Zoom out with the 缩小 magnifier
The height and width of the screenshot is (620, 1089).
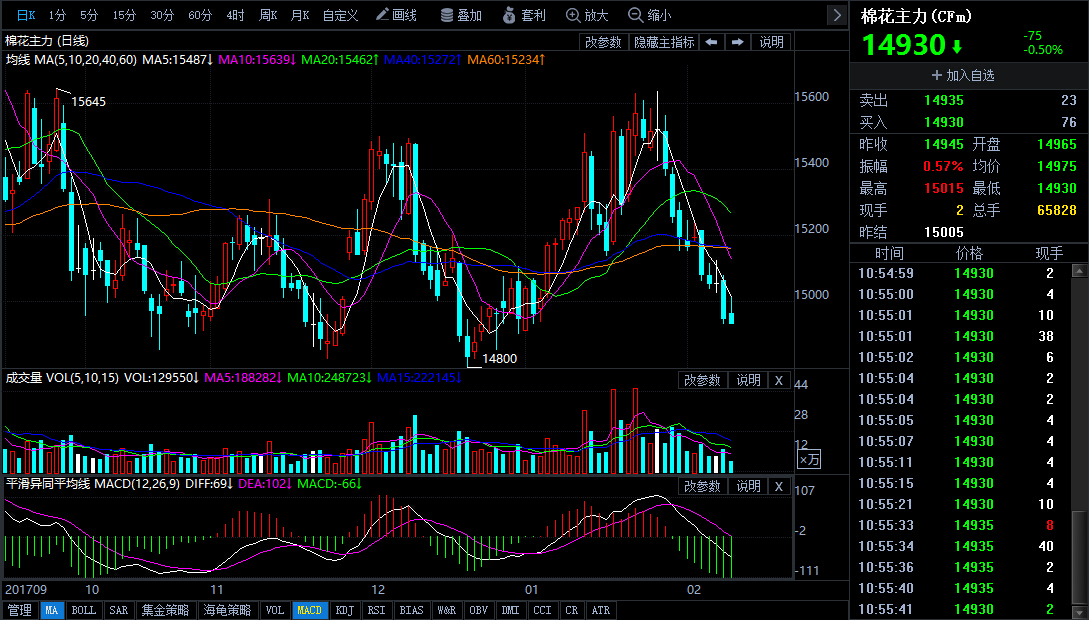click(649, 15)
